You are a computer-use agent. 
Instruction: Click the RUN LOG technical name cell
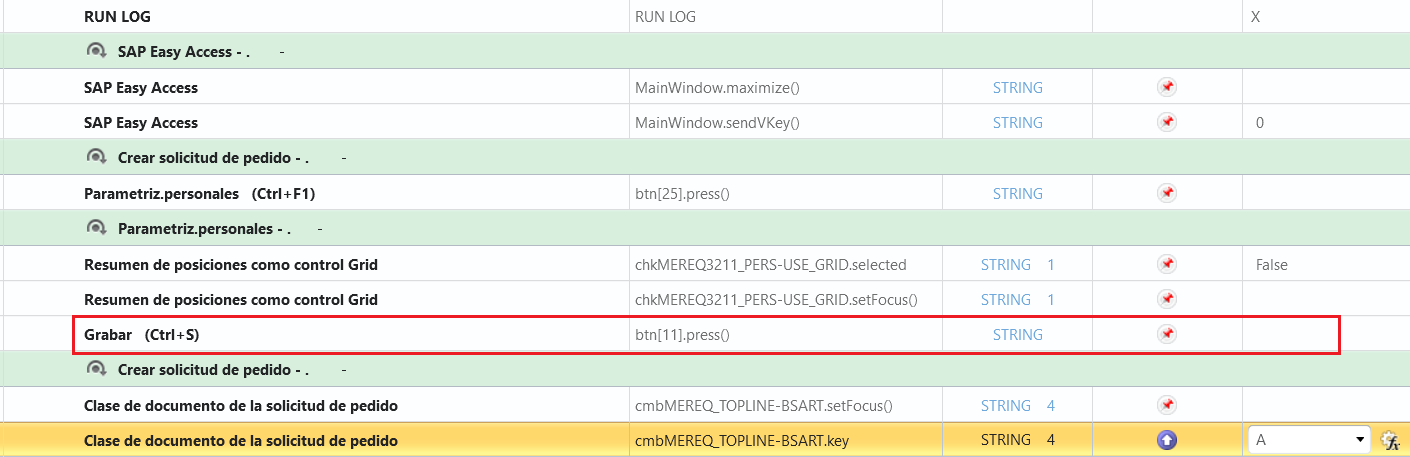(666, 17)
